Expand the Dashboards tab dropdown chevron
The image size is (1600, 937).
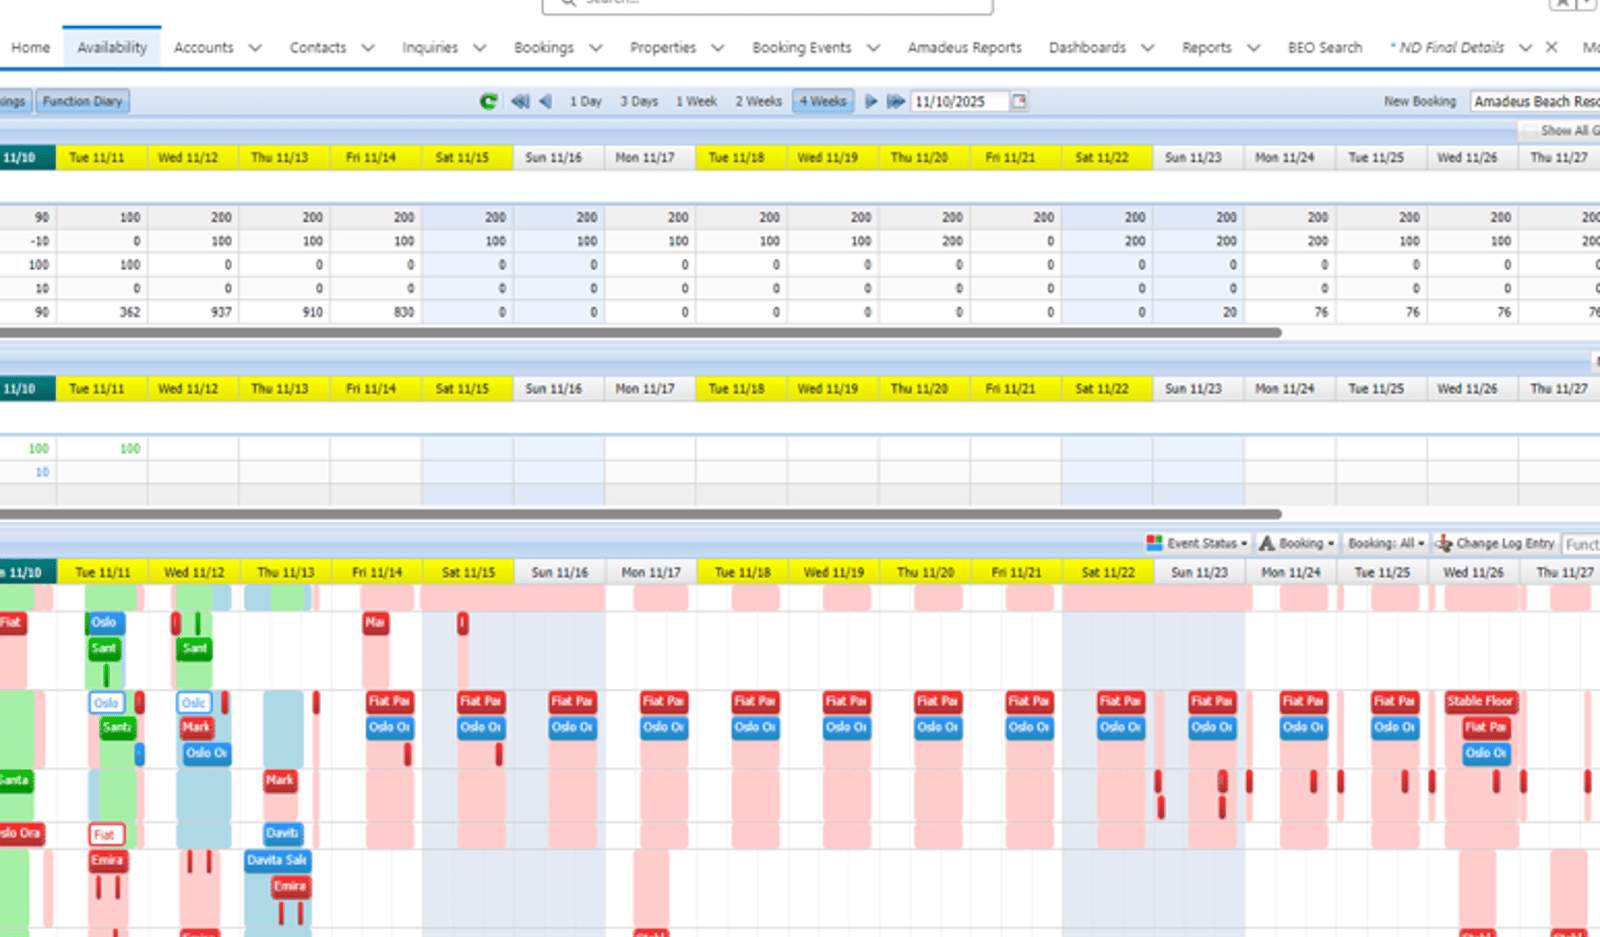[x=1148, y=47]
